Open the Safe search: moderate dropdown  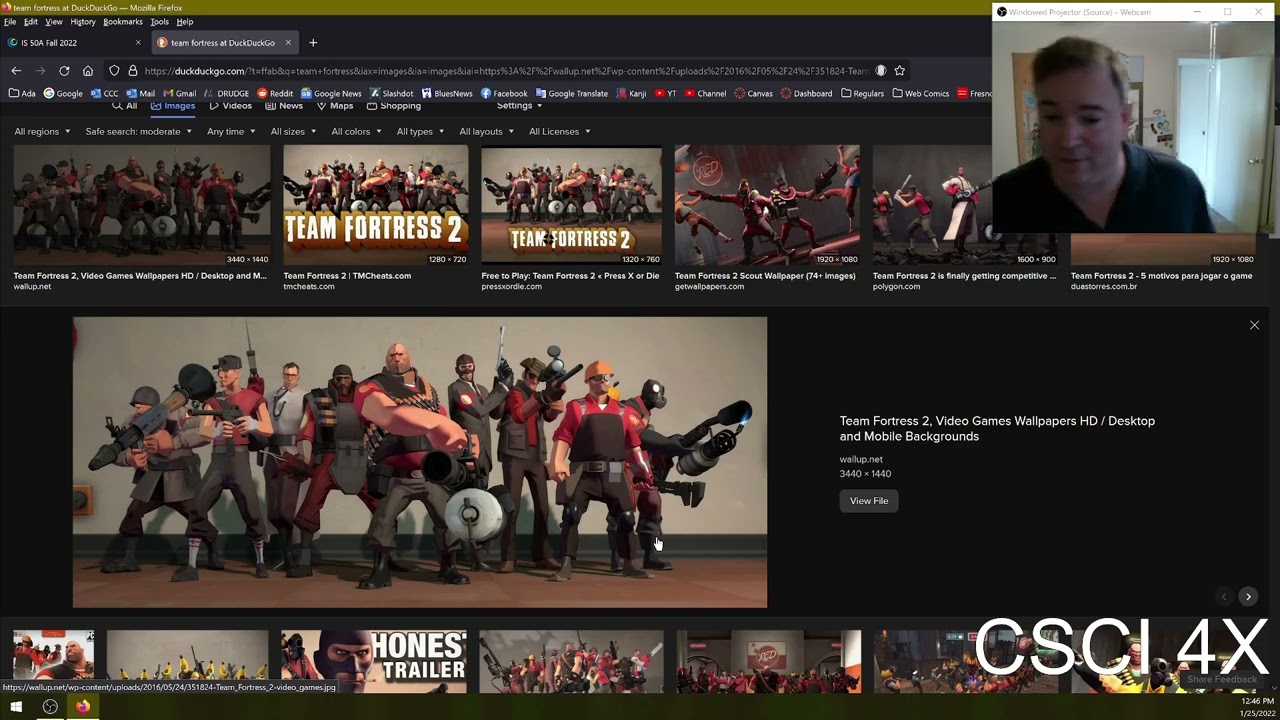tap(138, 132)
